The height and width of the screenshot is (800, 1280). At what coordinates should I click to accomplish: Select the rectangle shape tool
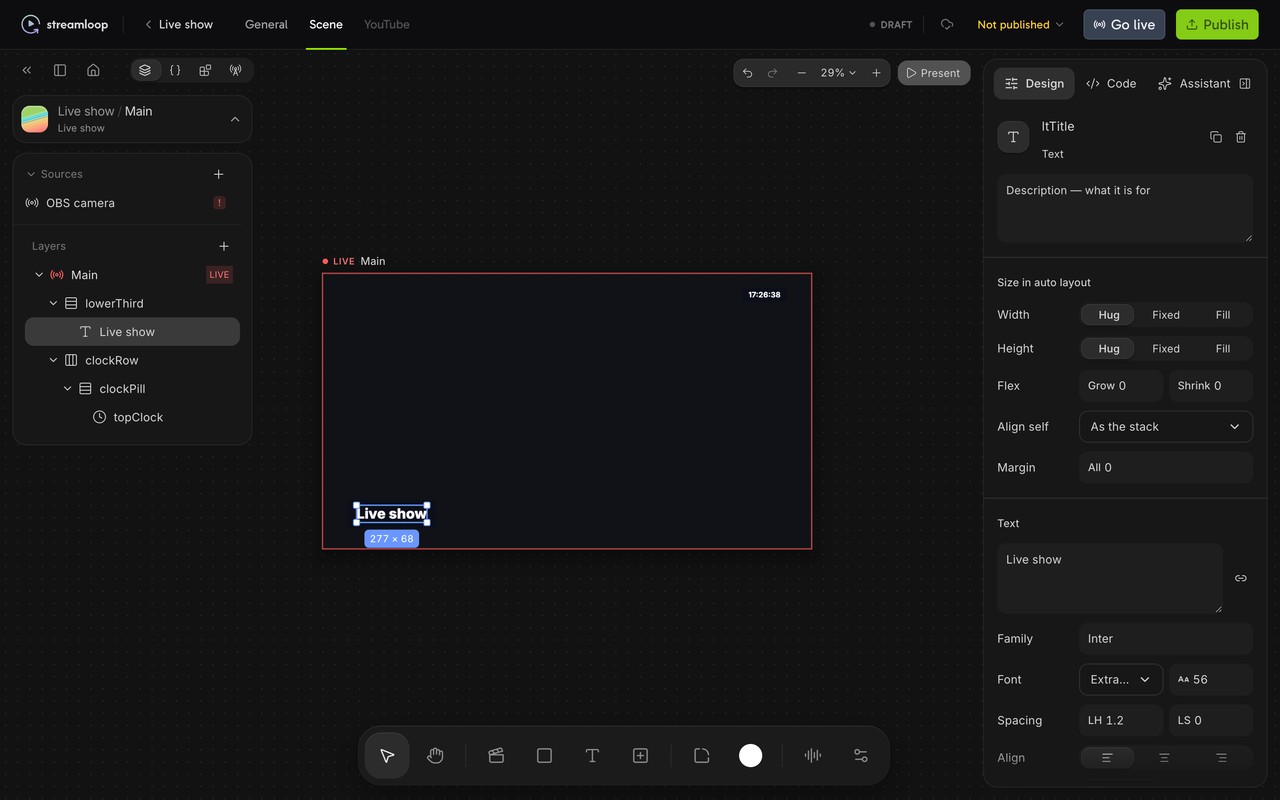[544, 756]
